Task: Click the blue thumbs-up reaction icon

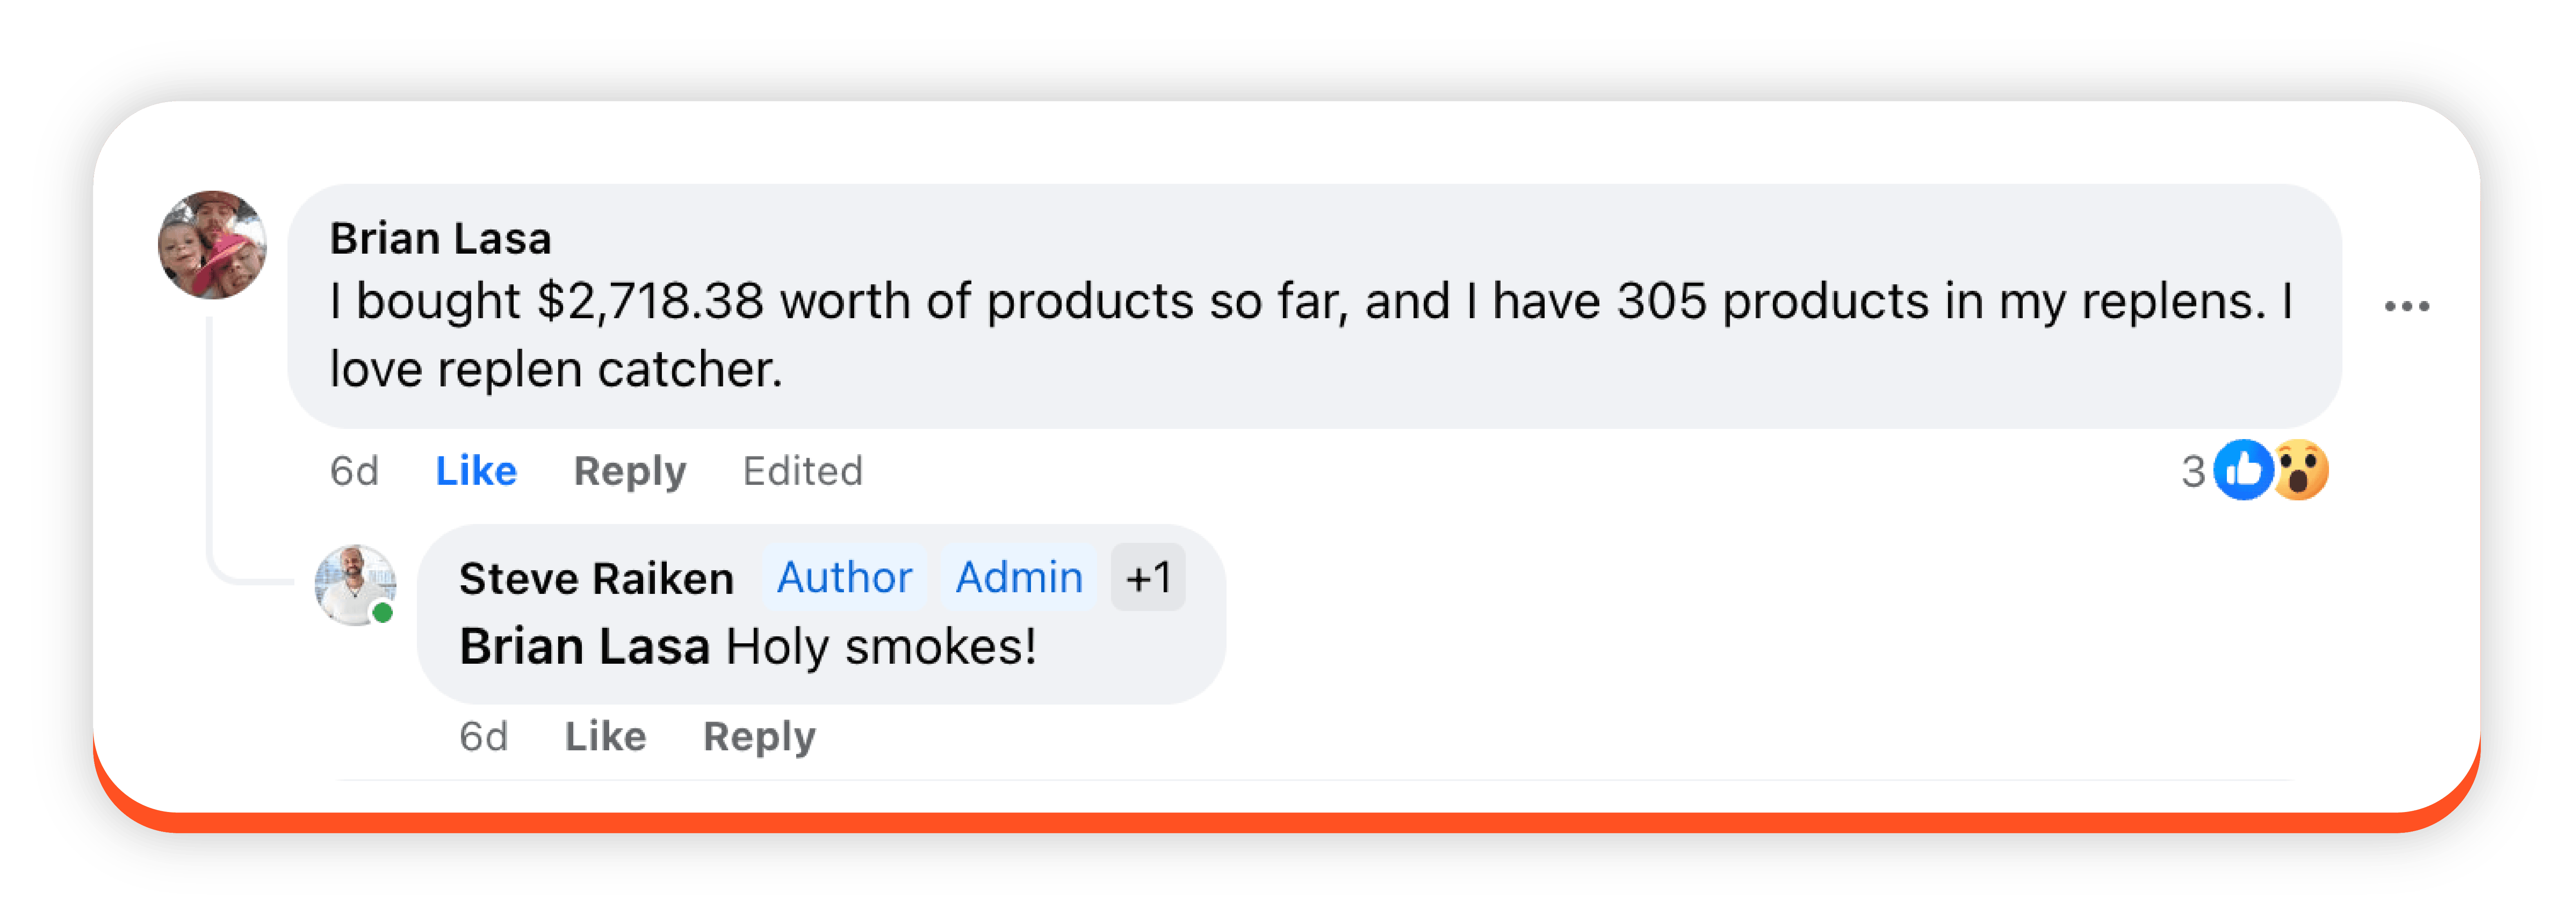Action: coord(2243,470)
